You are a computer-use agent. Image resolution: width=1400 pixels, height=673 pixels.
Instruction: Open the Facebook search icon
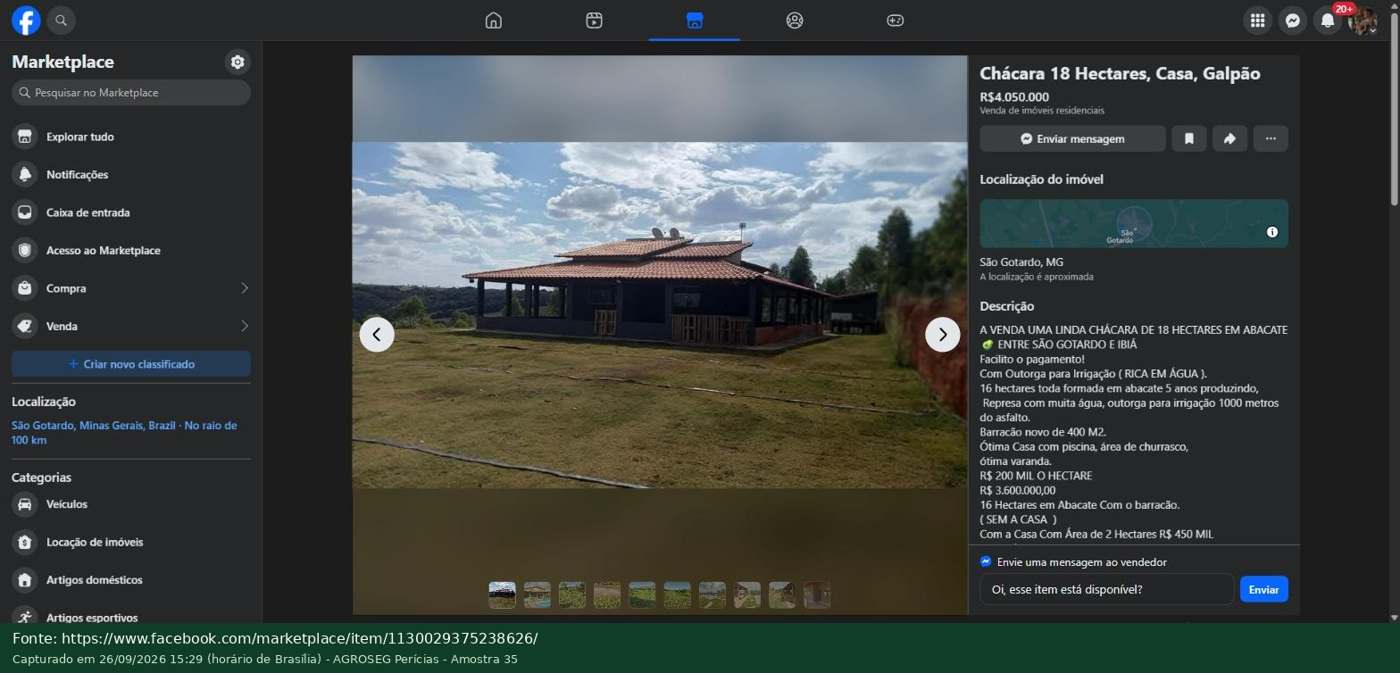pos(61,20)
